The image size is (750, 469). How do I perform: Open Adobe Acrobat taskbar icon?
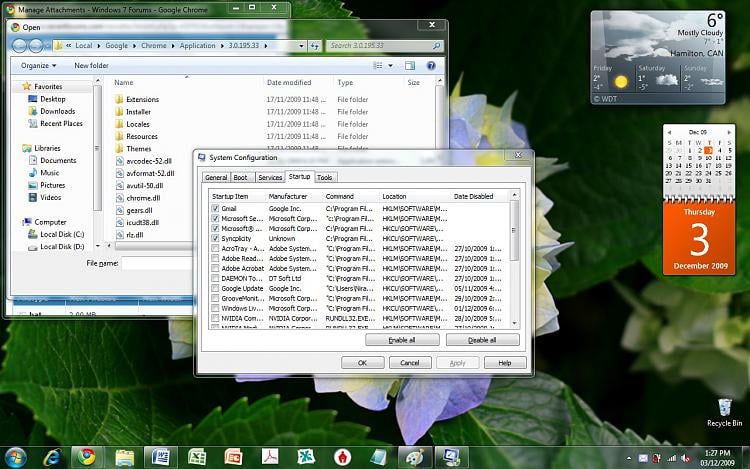[x=270, y=458]
